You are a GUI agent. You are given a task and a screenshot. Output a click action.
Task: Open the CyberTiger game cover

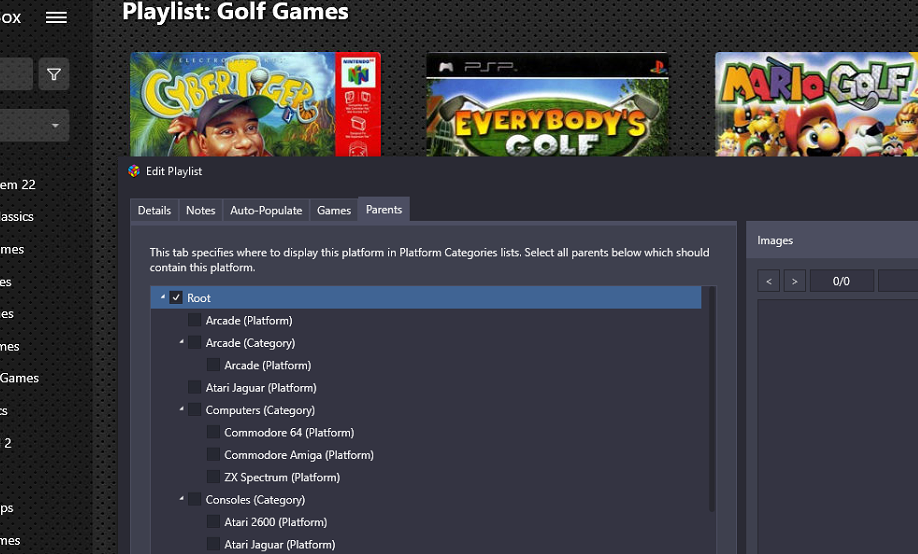point(255,104)
